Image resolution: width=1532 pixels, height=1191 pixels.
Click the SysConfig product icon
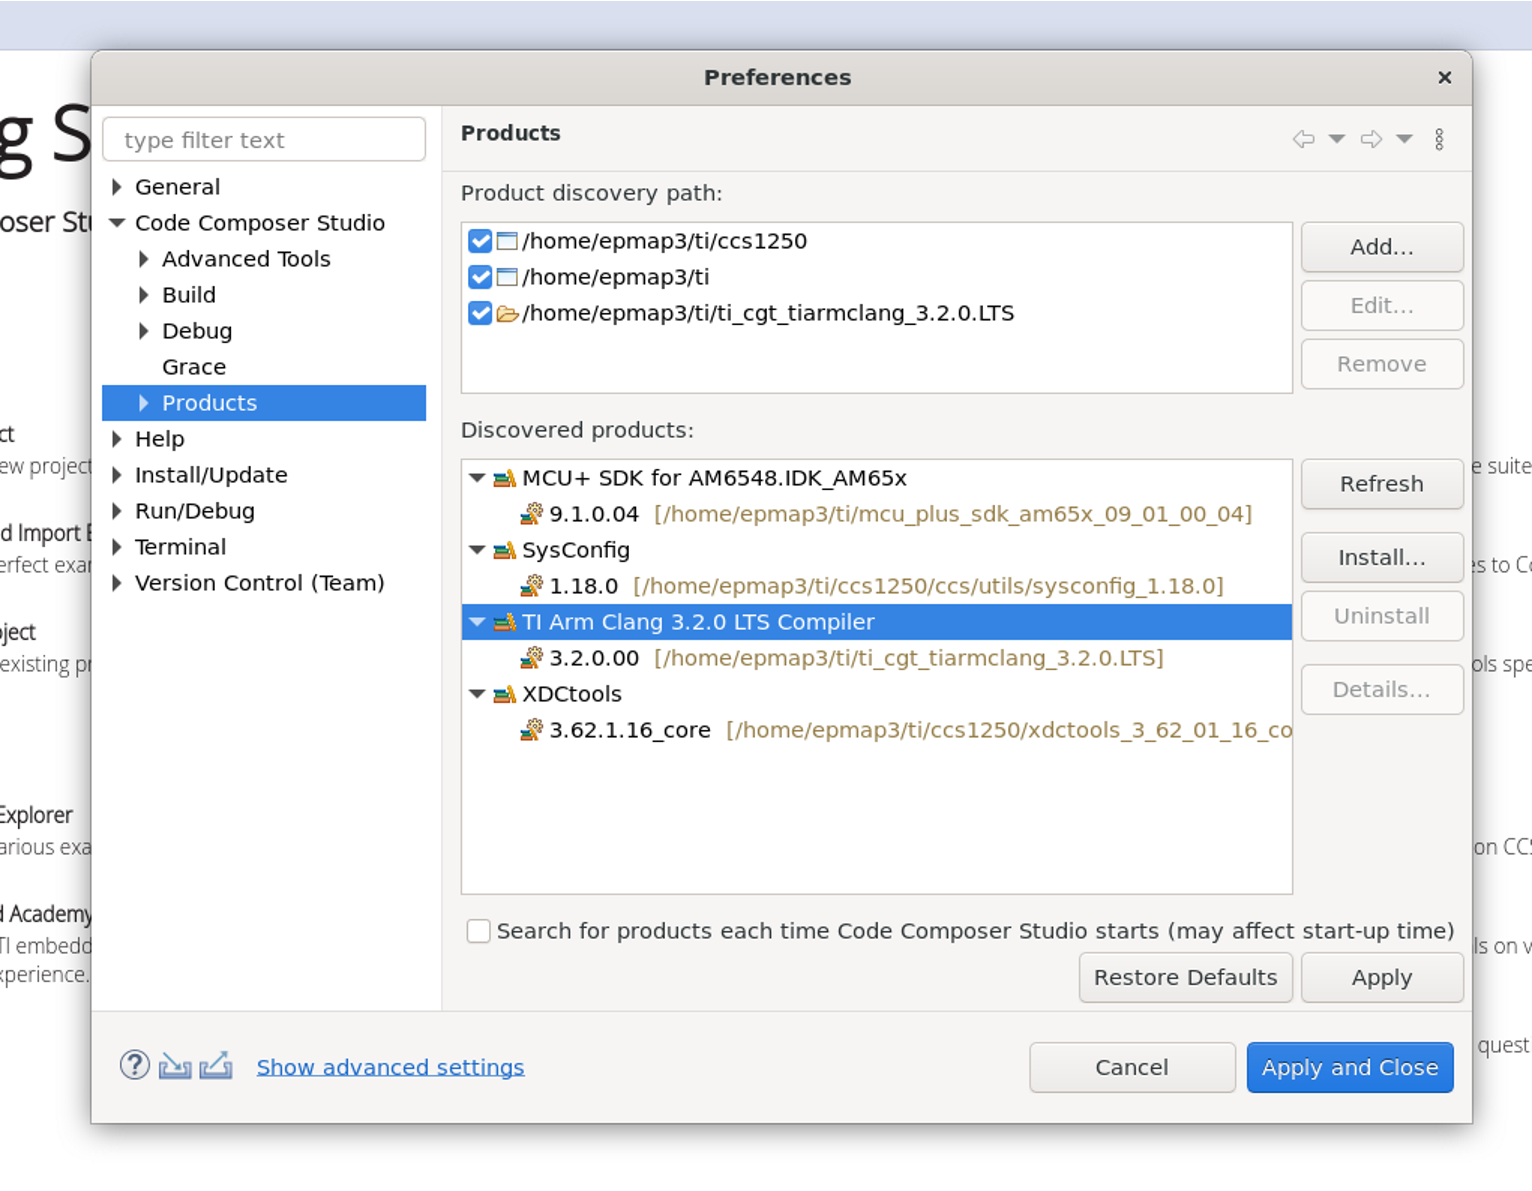point(505,551)
